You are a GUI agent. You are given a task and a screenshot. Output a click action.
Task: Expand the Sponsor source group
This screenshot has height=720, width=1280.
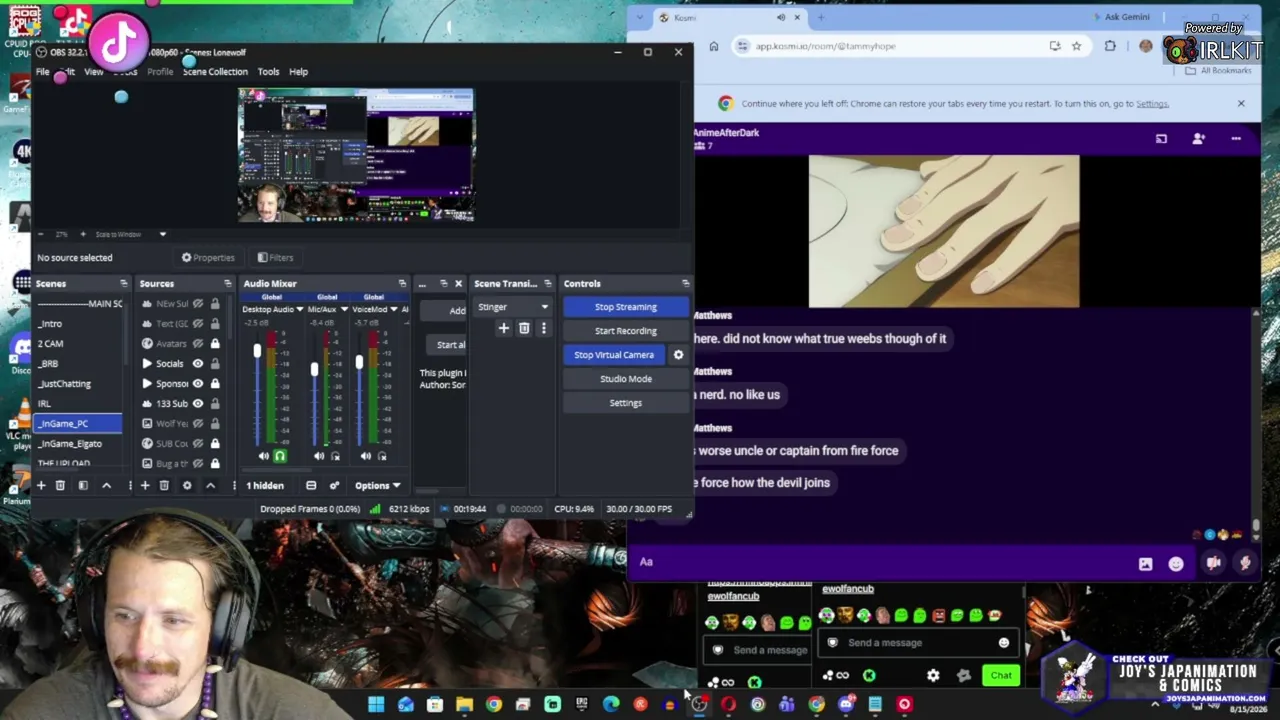[147, 384]
